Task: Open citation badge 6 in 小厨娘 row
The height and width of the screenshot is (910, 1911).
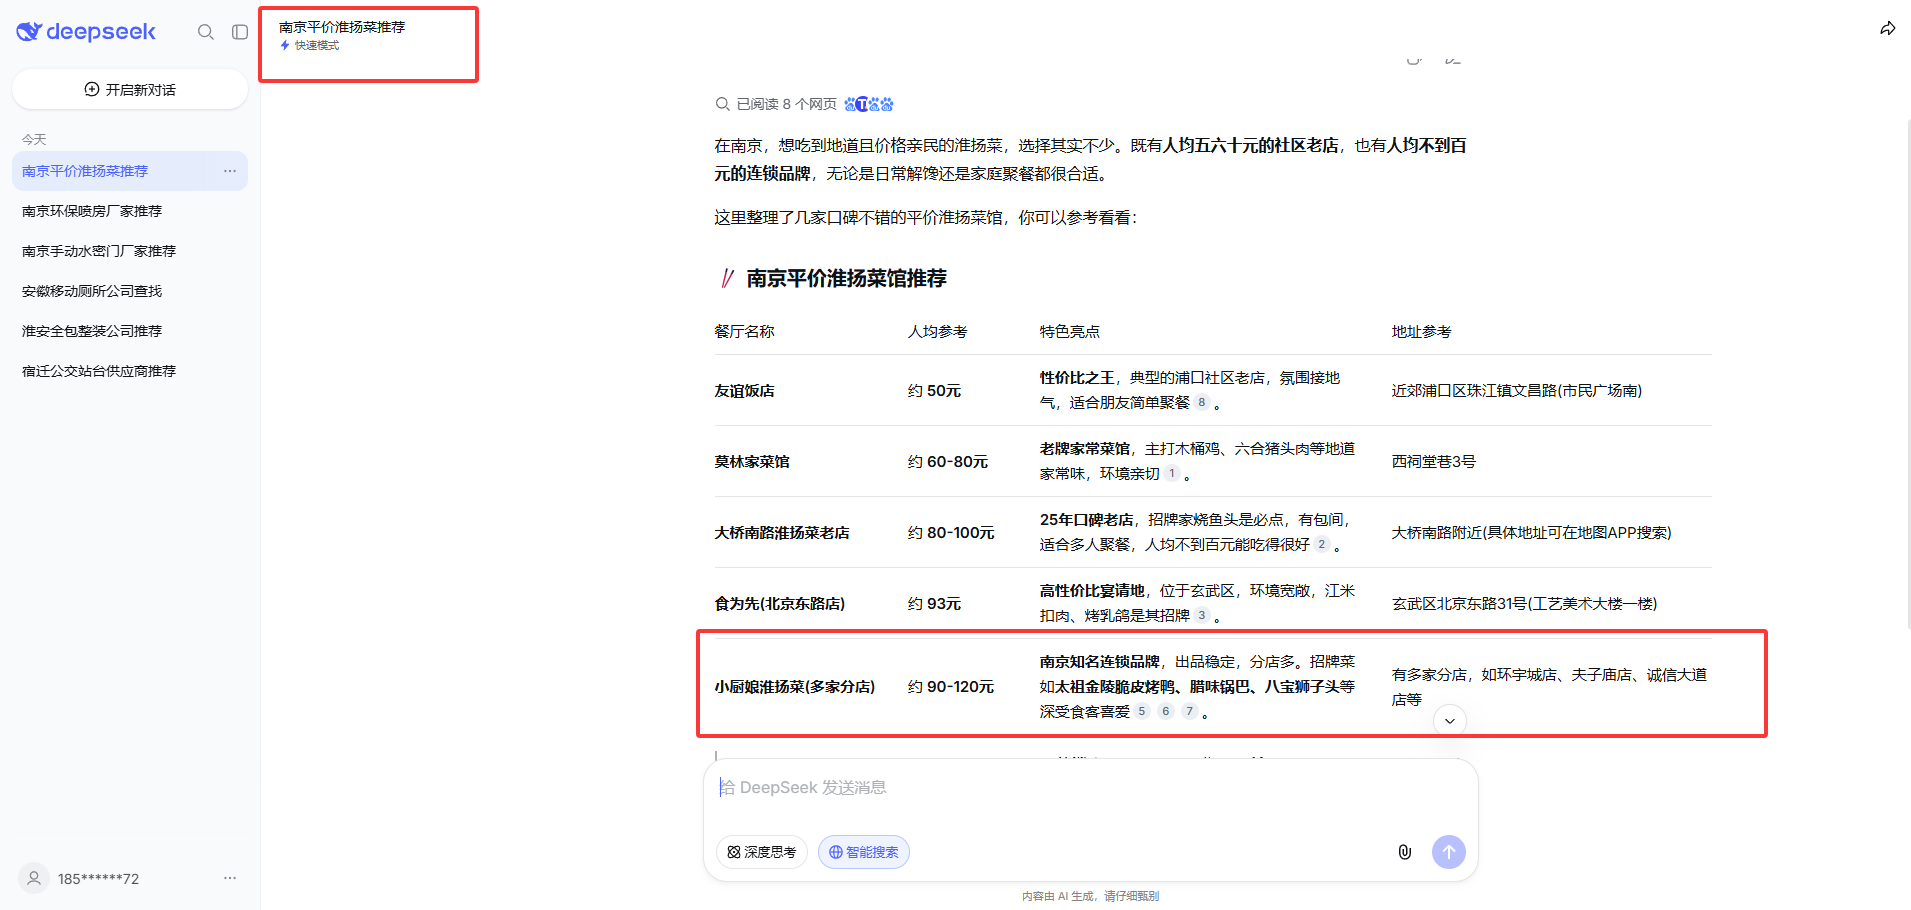Action: click(1166, 711)
